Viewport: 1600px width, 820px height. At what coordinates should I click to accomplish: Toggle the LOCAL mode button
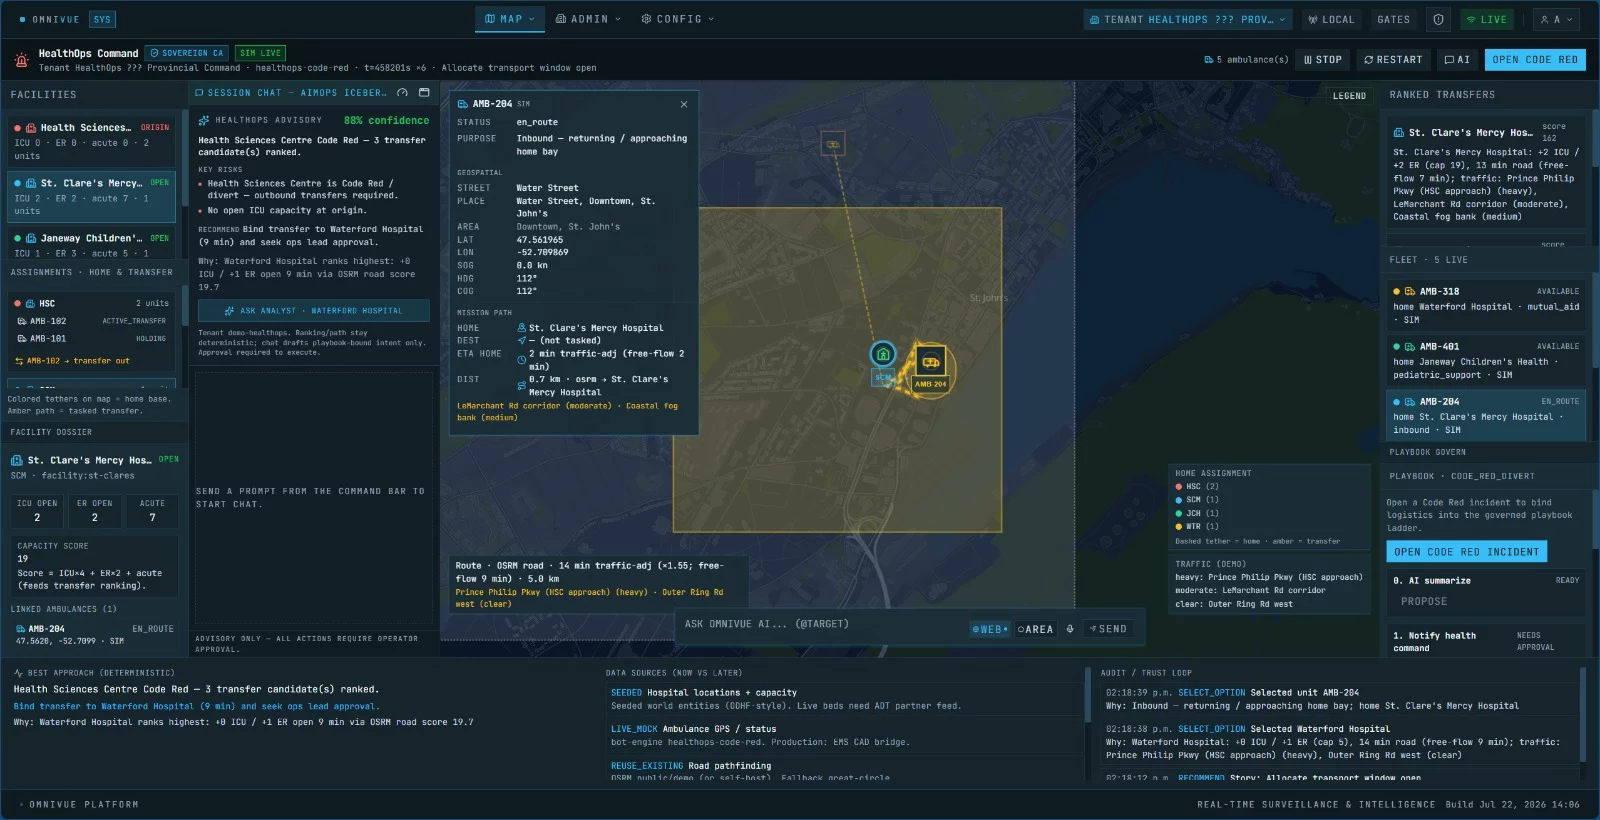(1332, 19)
